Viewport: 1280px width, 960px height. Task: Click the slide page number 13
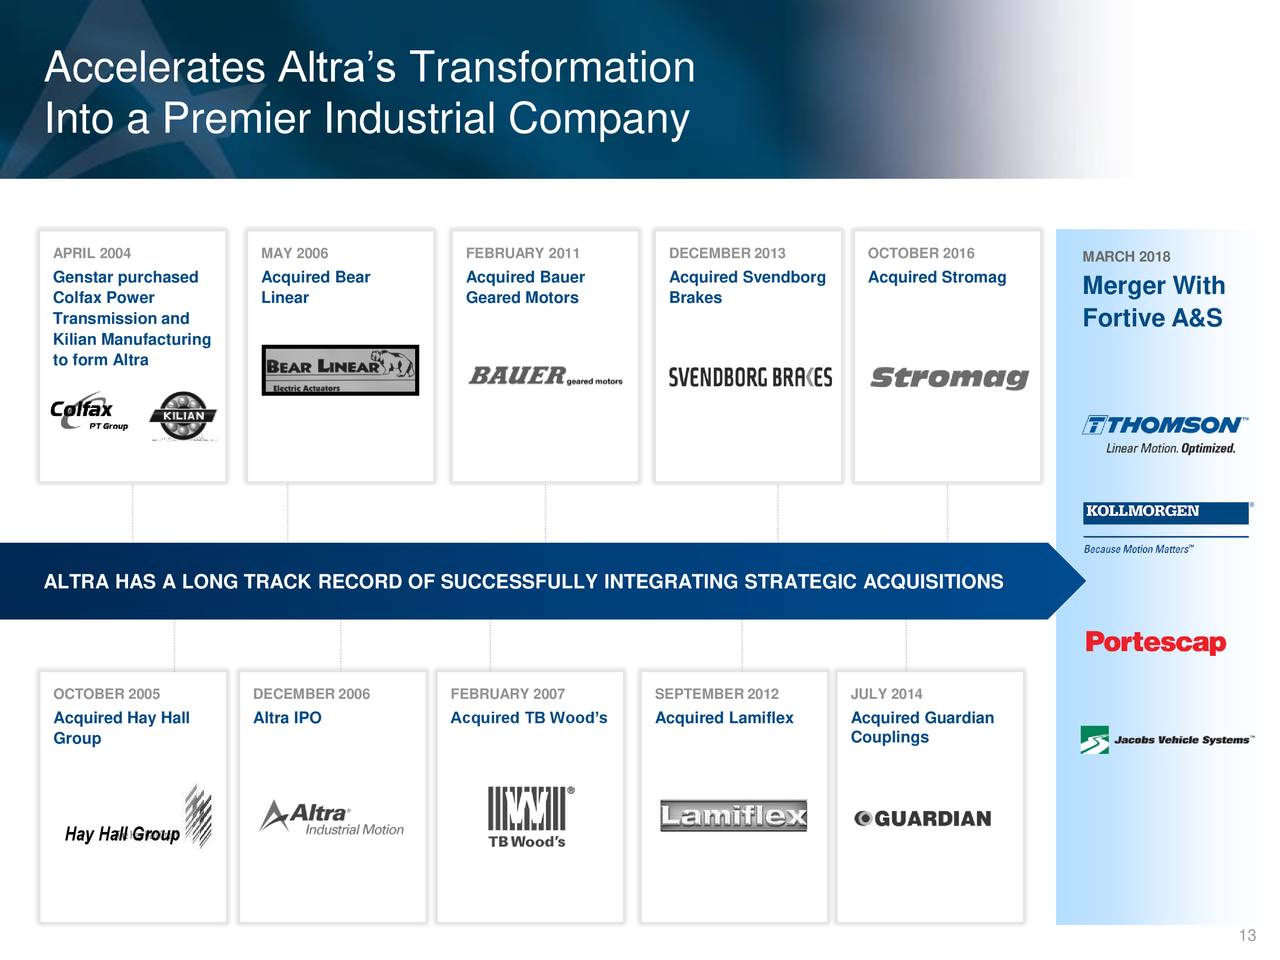[1247, 937]
